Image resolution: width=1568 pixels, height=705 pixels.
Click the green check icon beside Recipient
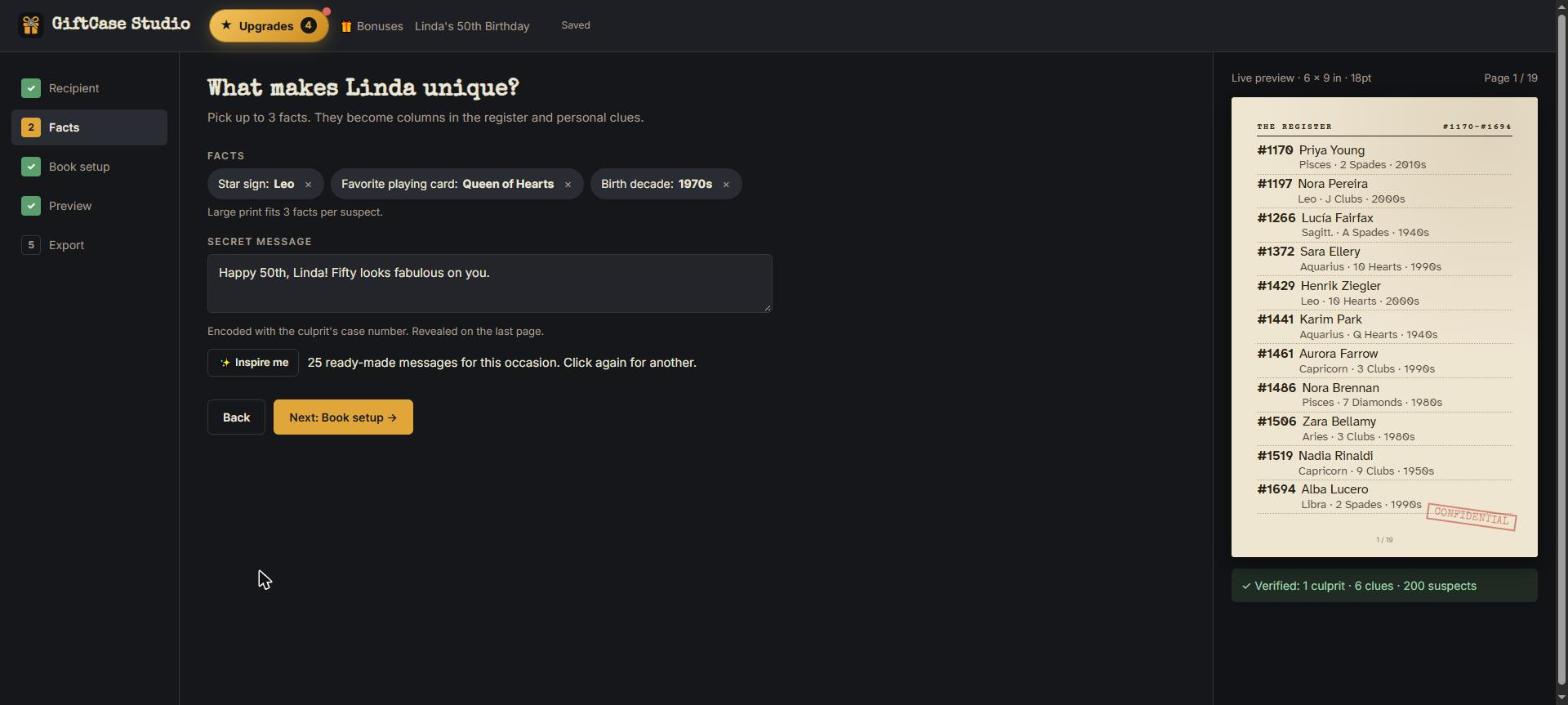tap(31, 88)
